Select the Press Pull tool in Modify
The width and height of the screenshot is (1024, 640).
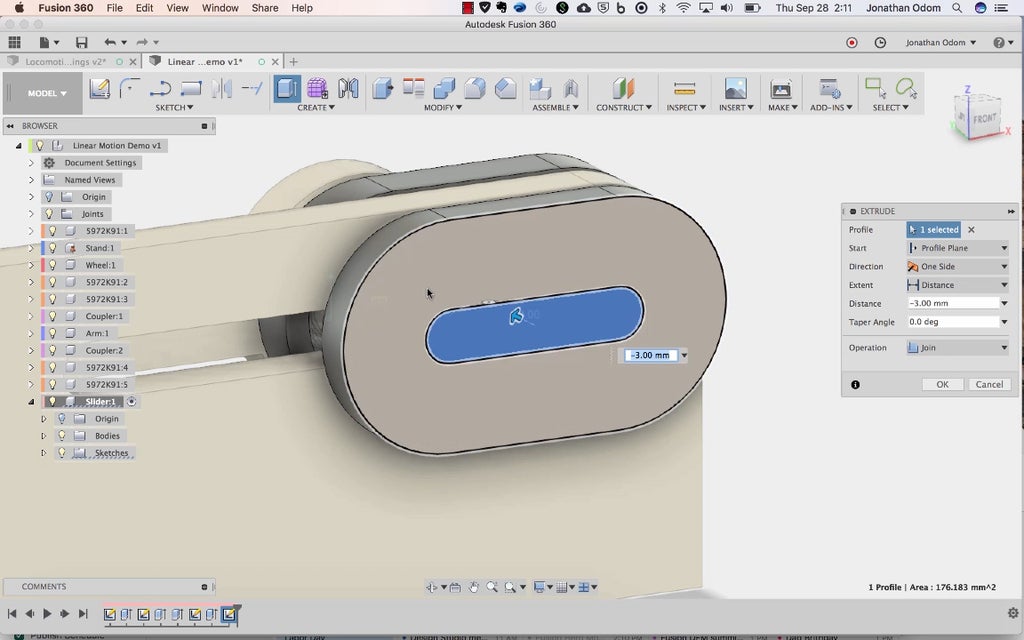383,89
